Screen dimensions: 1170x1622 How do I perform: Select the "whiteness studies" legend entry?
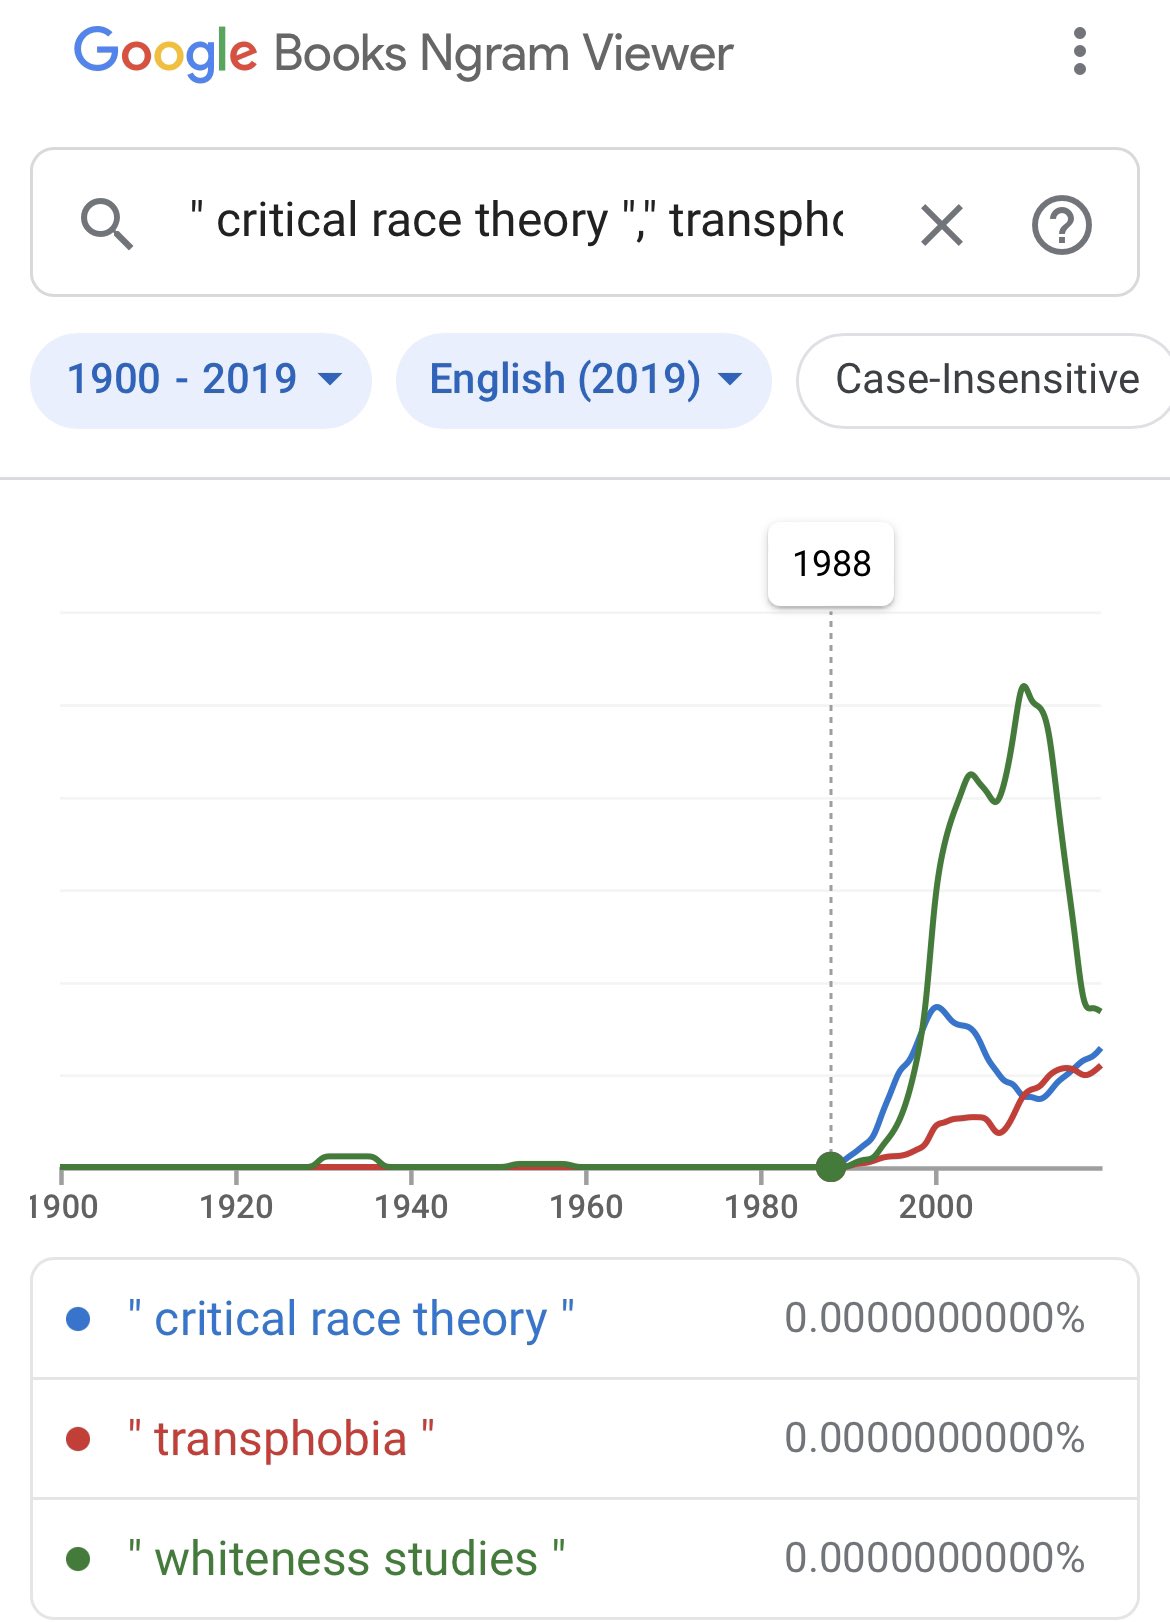click(346, 1559)
